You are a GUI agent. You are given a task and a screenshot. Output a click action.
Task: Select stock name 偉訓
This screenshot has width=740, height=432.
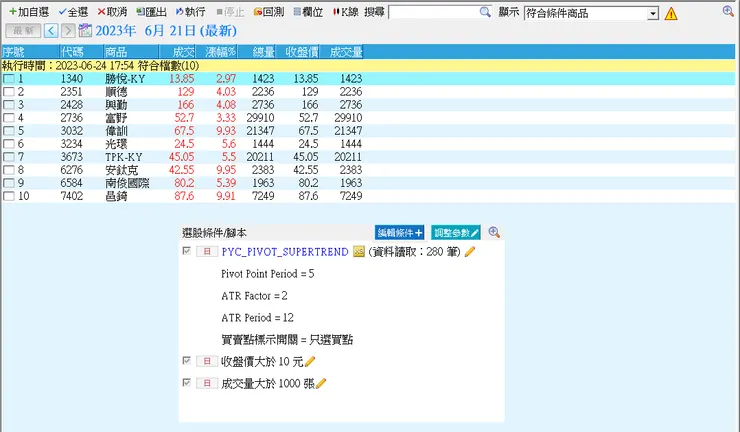(116, 131)
